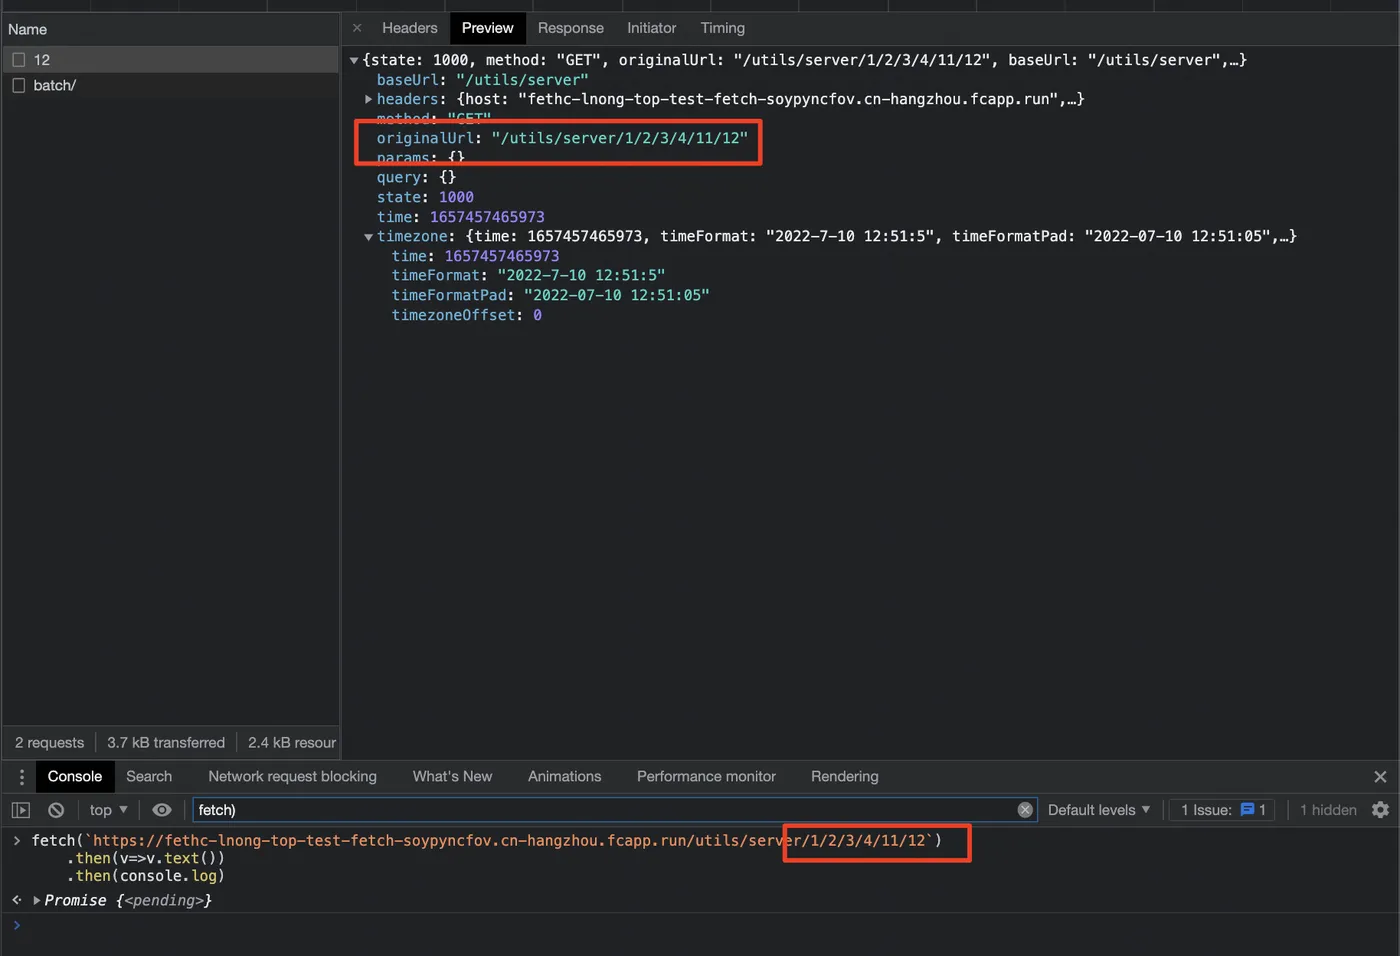
Task: Click the 2.4 kB resources status text
Action: click(292, 742)
